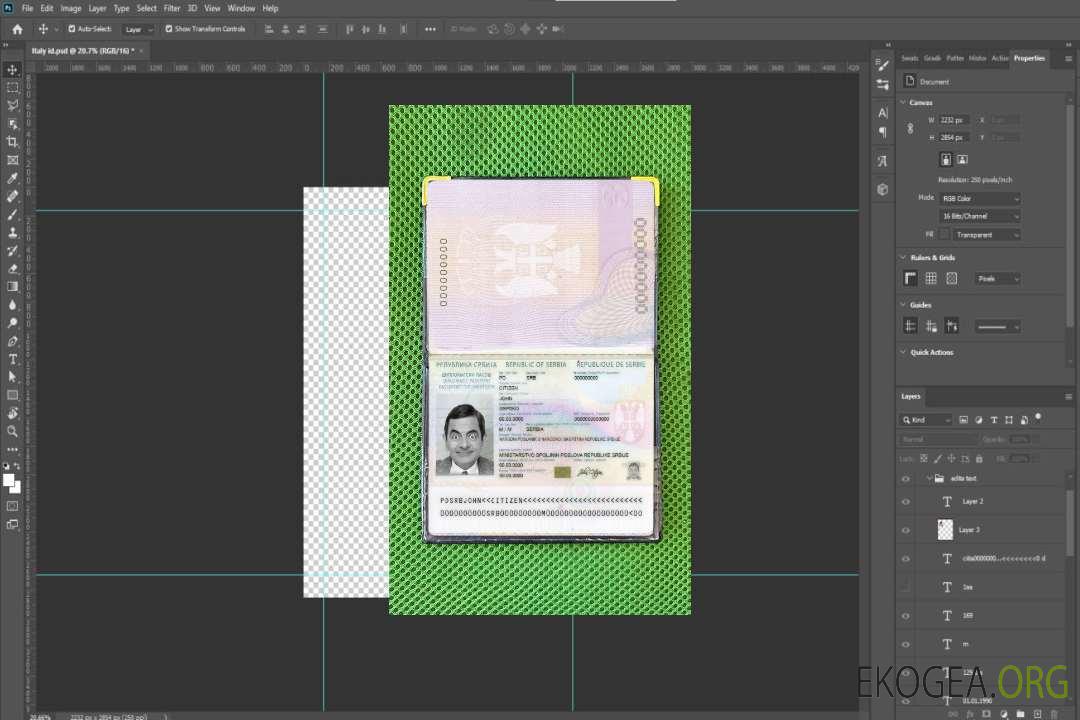1080x720 pixels.
Task: Open the layer filter Kind dropdown
Action: (926, 420)
